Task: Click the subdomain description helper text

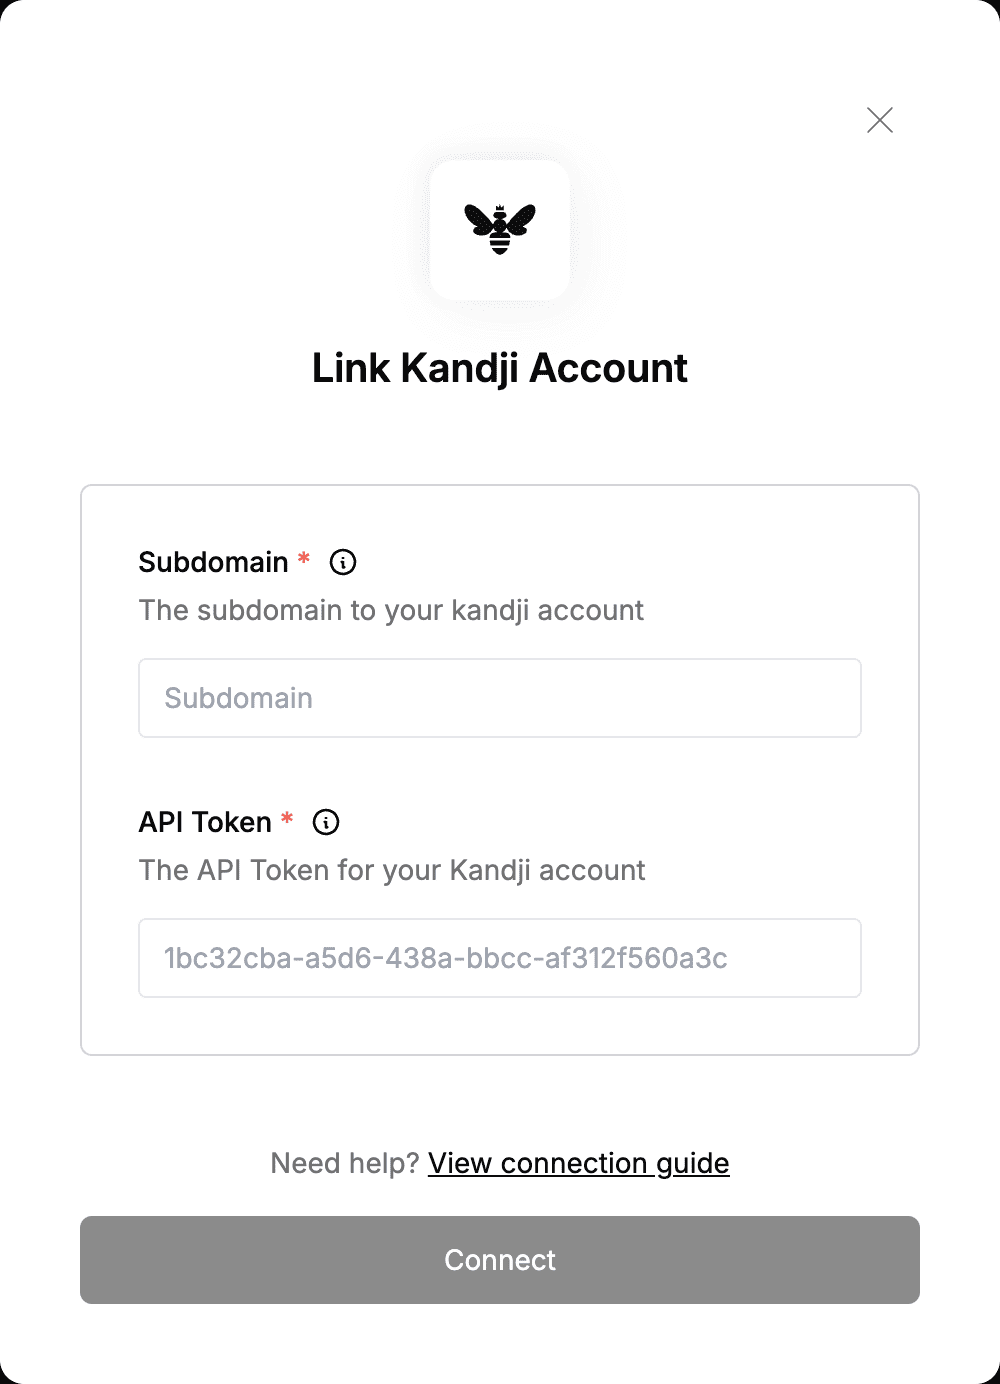Action: 391,610
